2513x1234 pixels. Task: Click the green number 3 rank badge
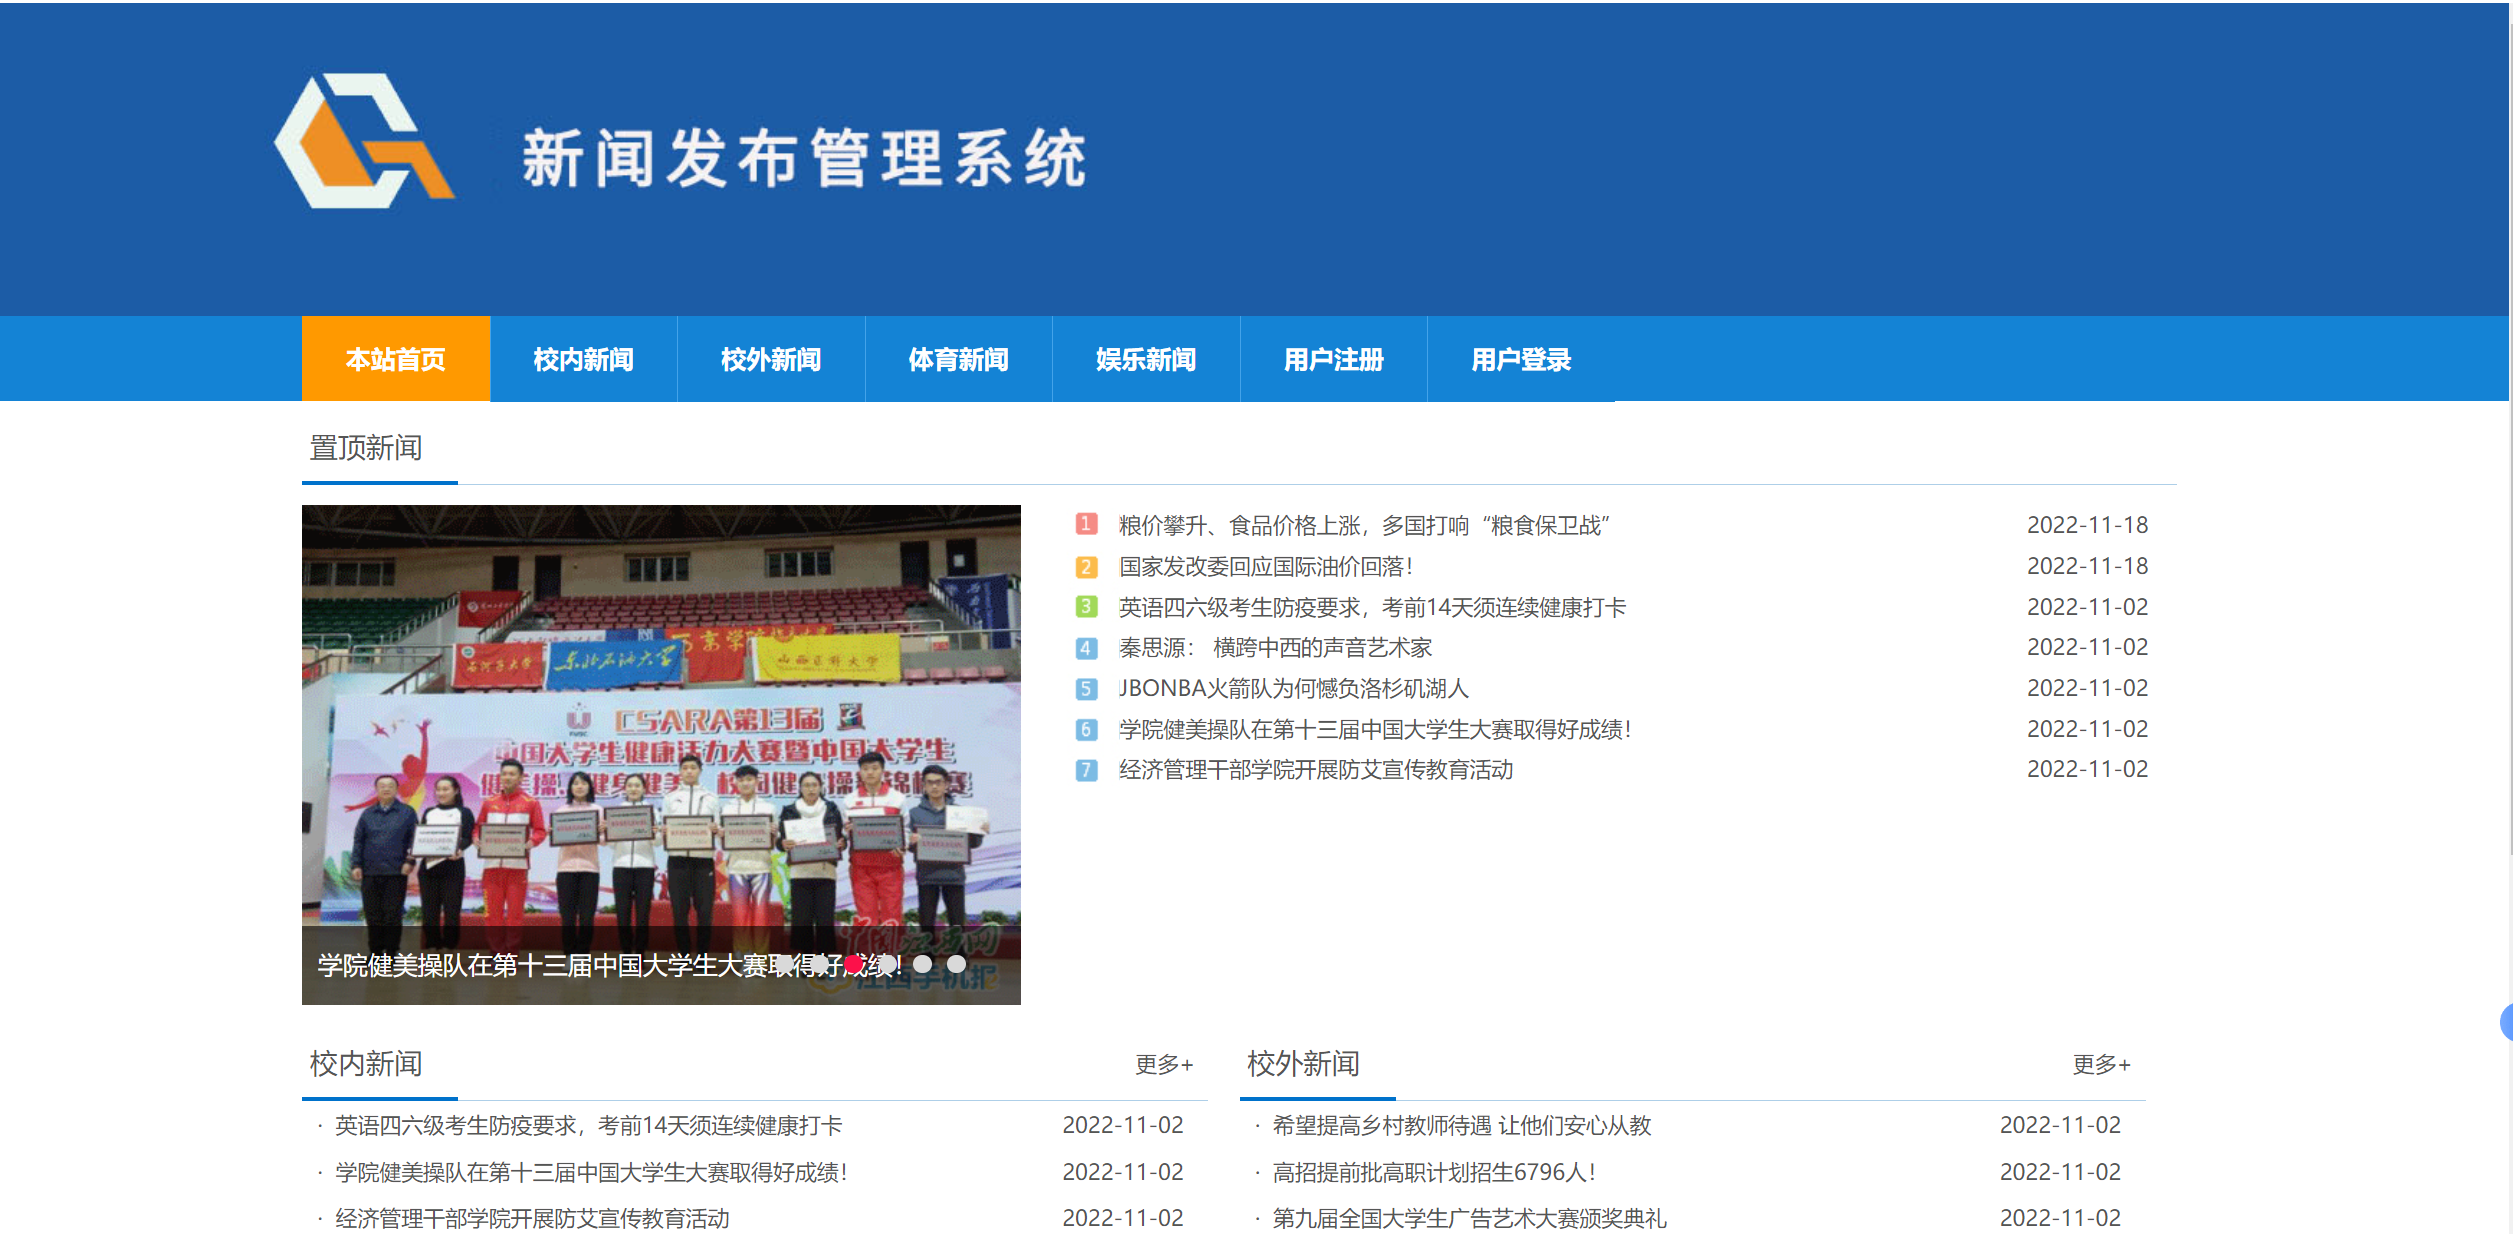(x=1086, y=607)
